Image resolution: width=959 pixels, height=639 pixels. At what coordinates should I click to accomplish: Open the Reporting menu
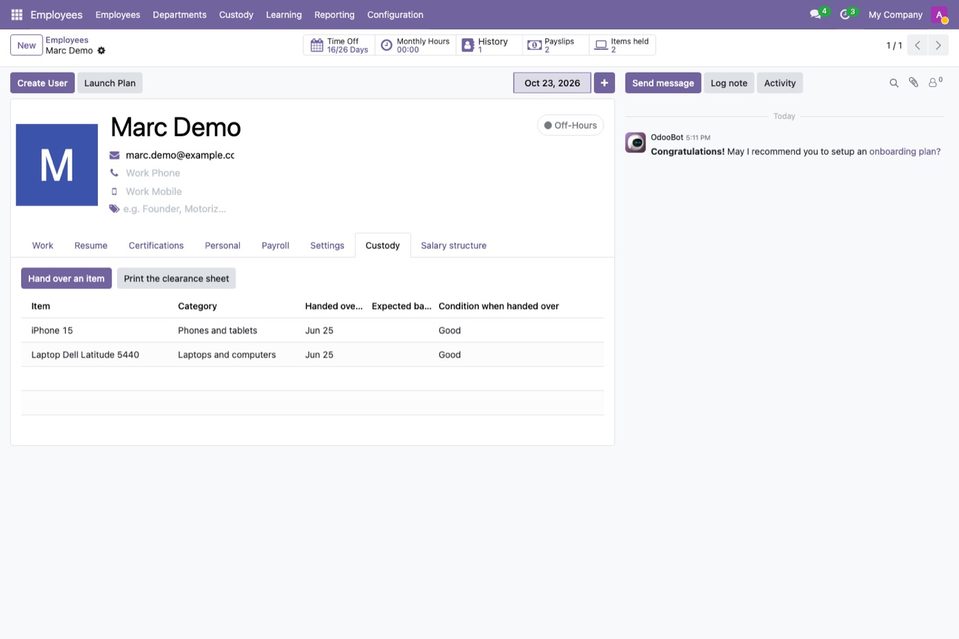point(335,15)
